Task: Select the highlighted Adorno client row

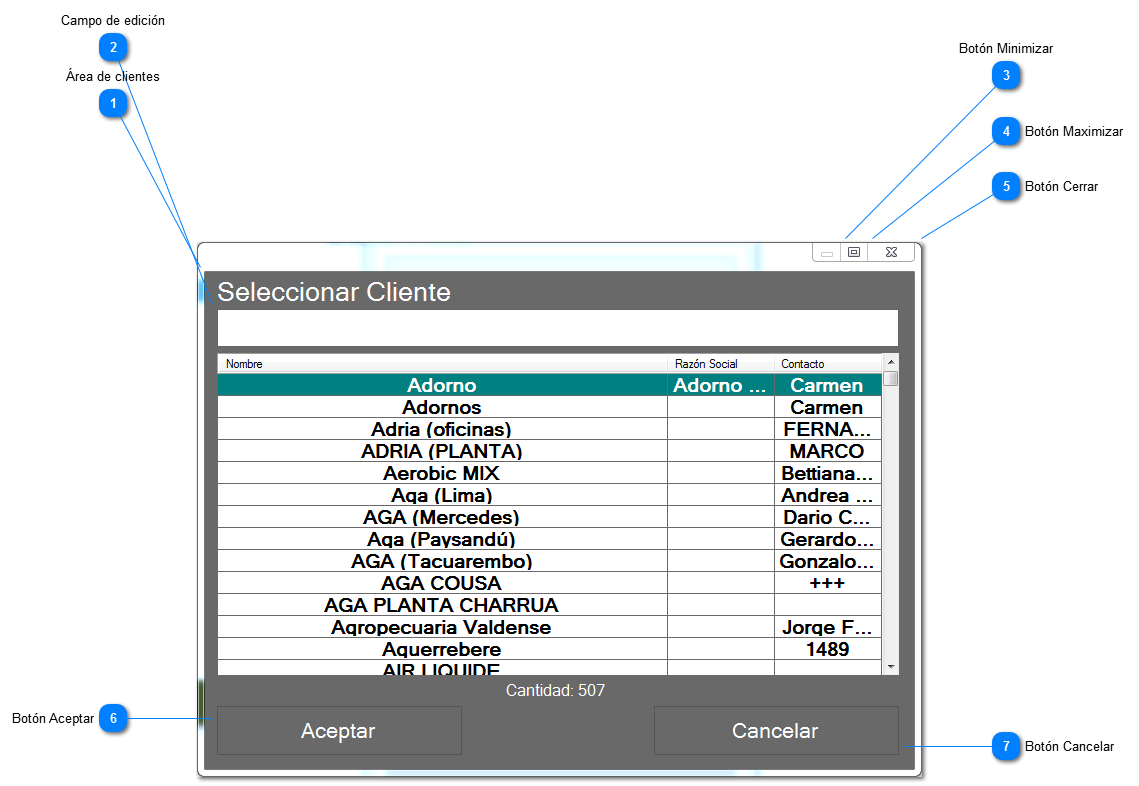Action: [x=442, y=385]
